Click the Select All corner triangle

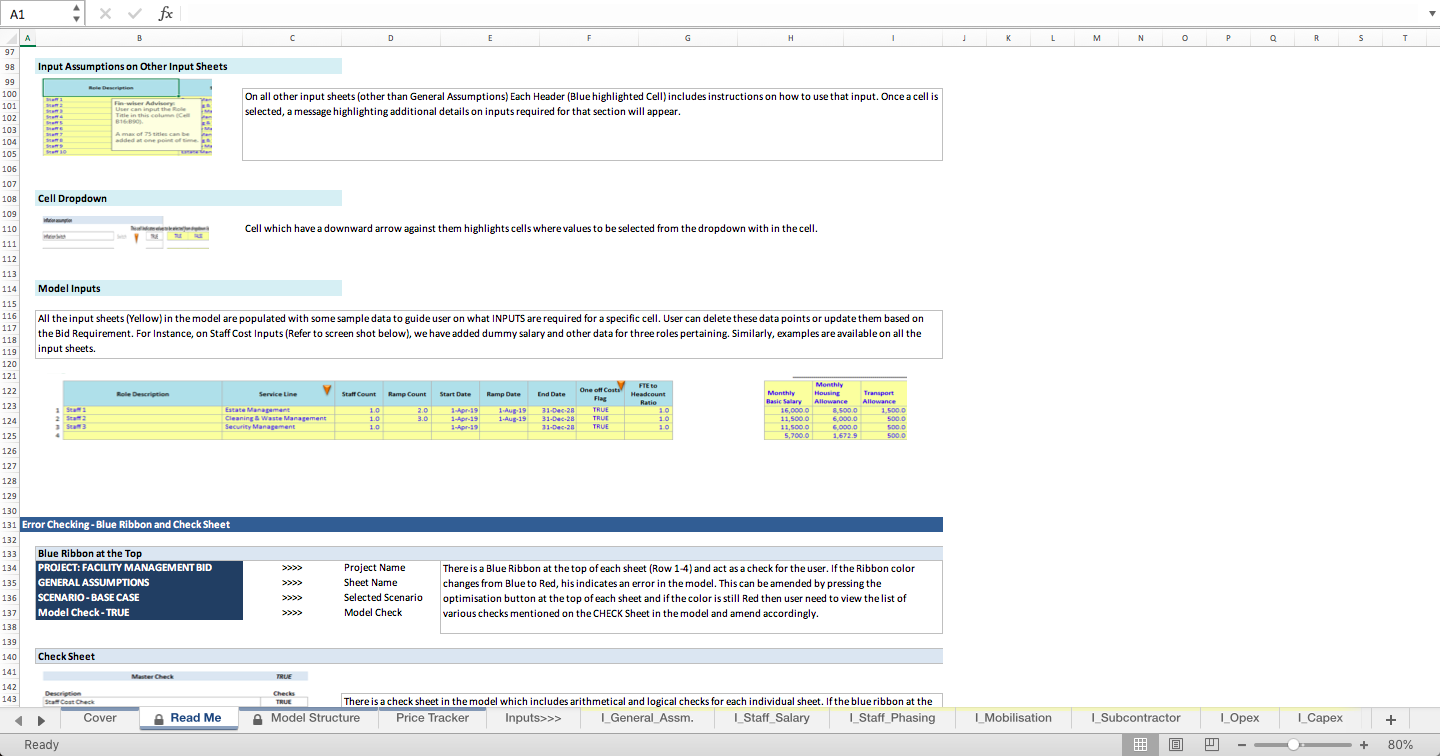pos(9,38)
